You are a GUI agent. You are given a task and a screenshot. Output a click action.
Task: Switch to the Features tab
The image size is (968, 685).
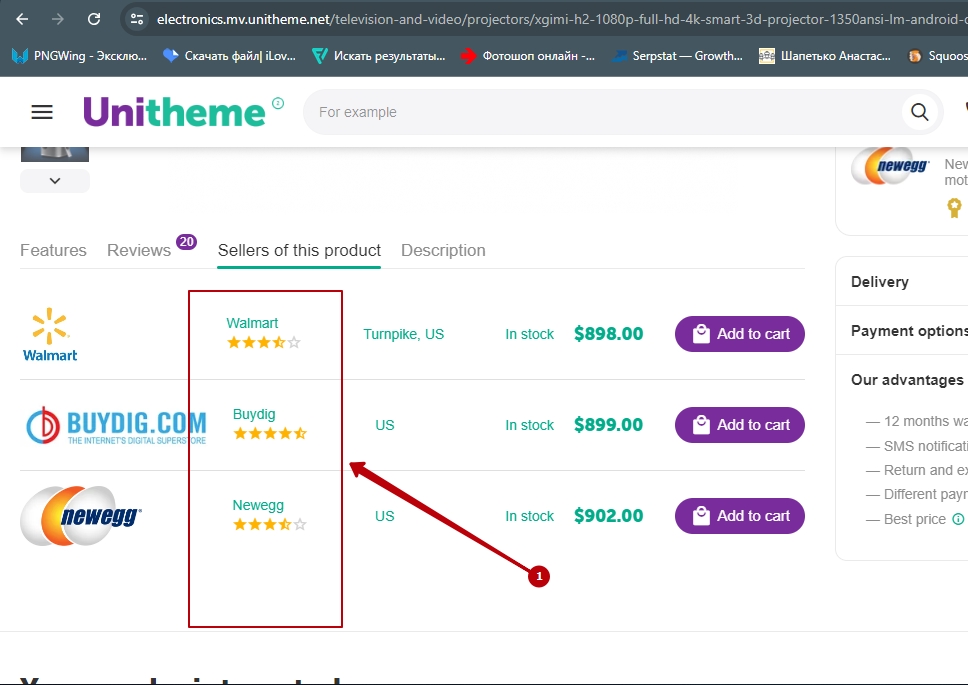click(x=53, y=250)
